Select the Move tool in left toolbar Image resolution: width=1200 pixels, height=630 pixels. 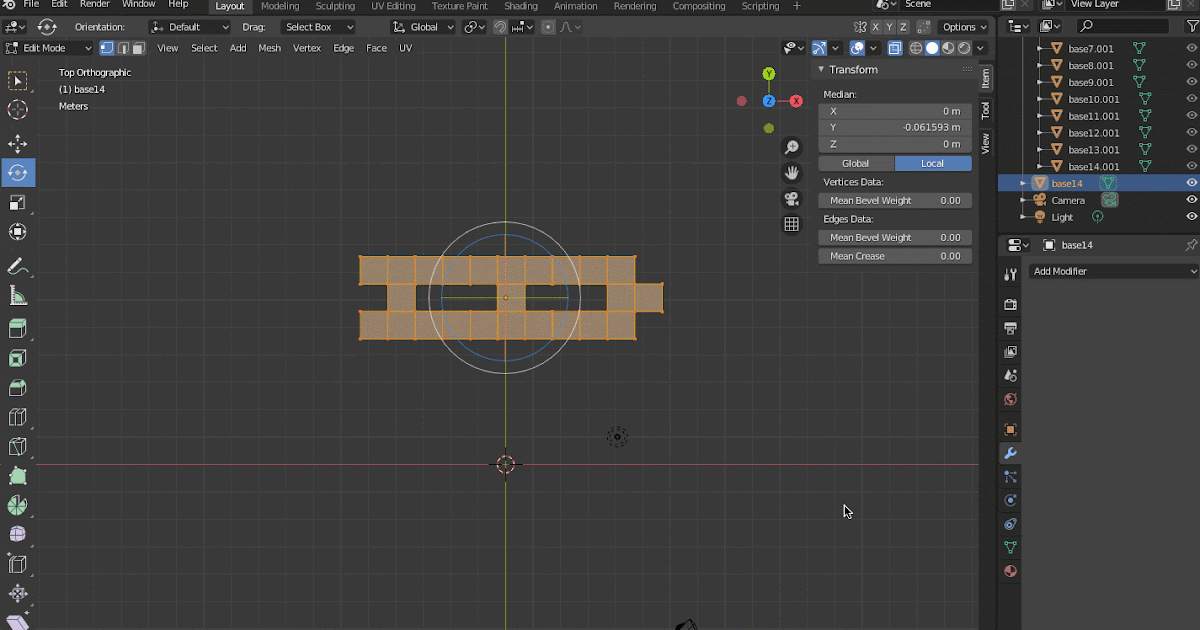17,144
